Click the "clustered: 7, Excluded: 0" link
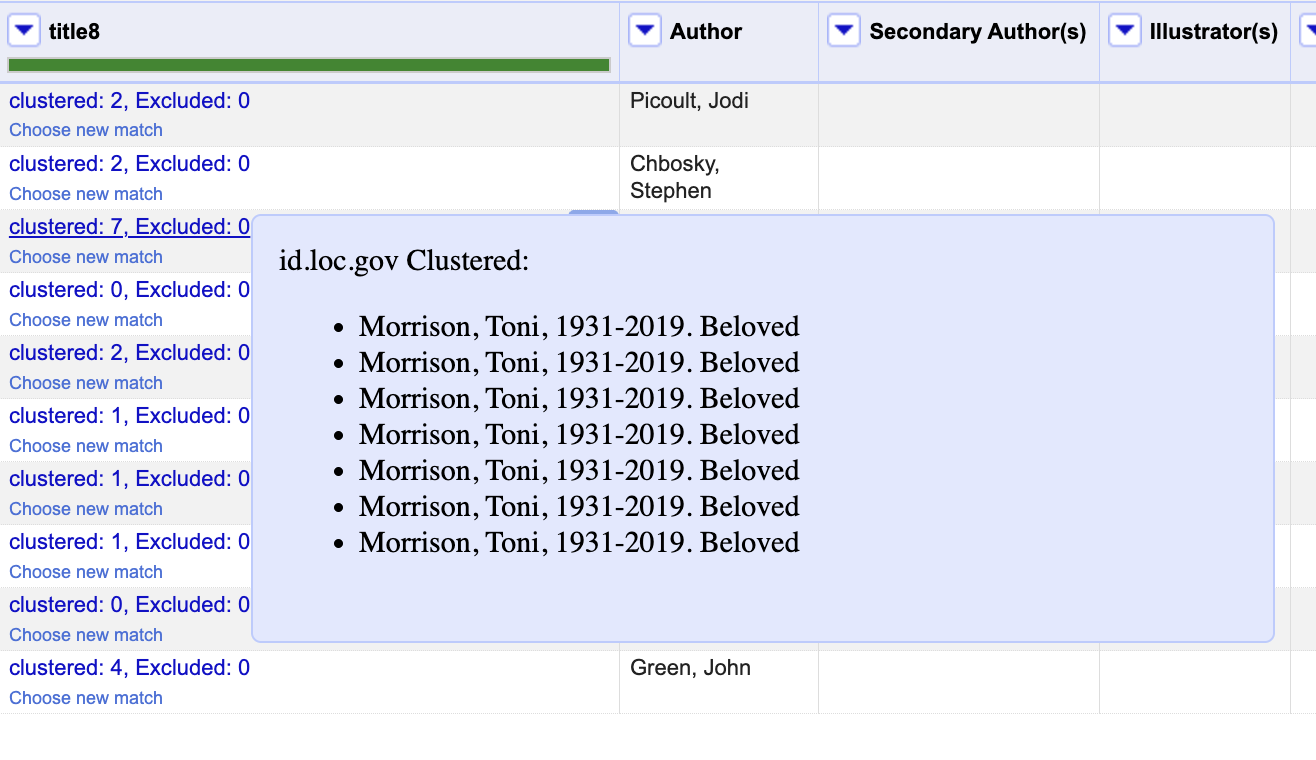The width and height of the screenshot is (1316, 760). [129, 227]
